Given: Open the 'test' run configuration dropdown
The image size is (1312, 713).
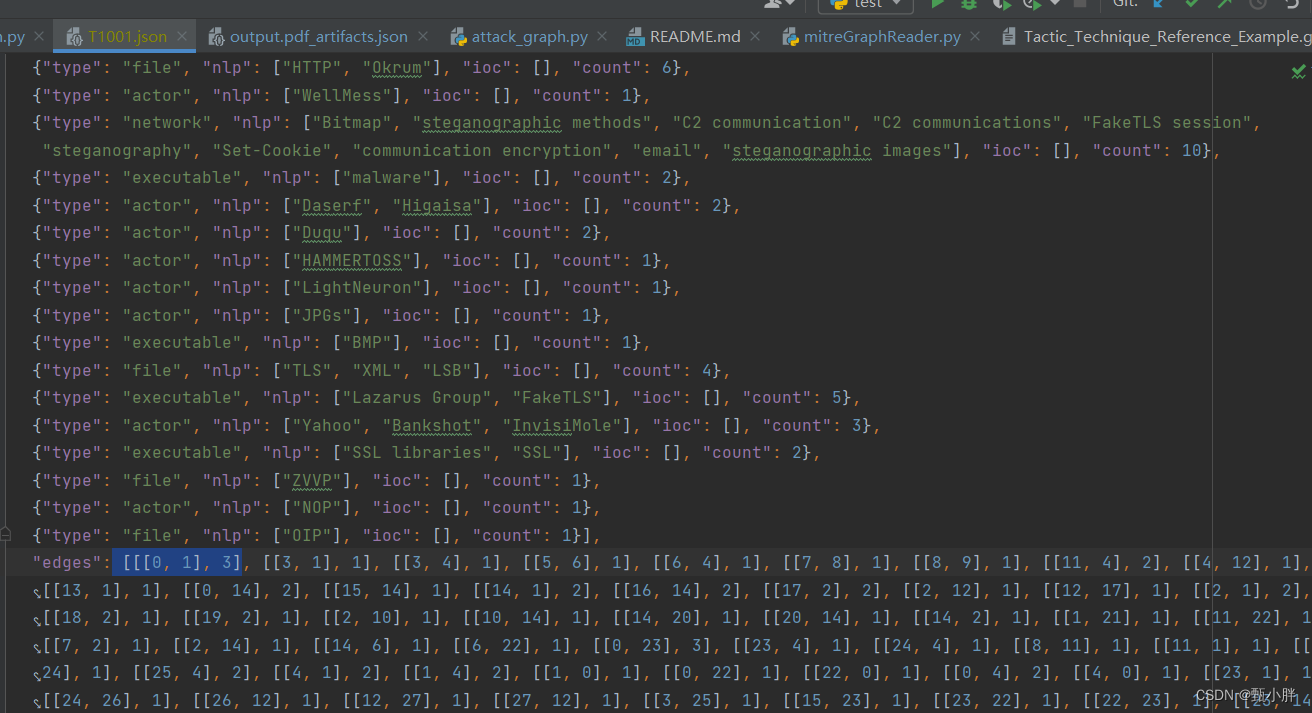Looking at the screenshot, I should 866,4.
